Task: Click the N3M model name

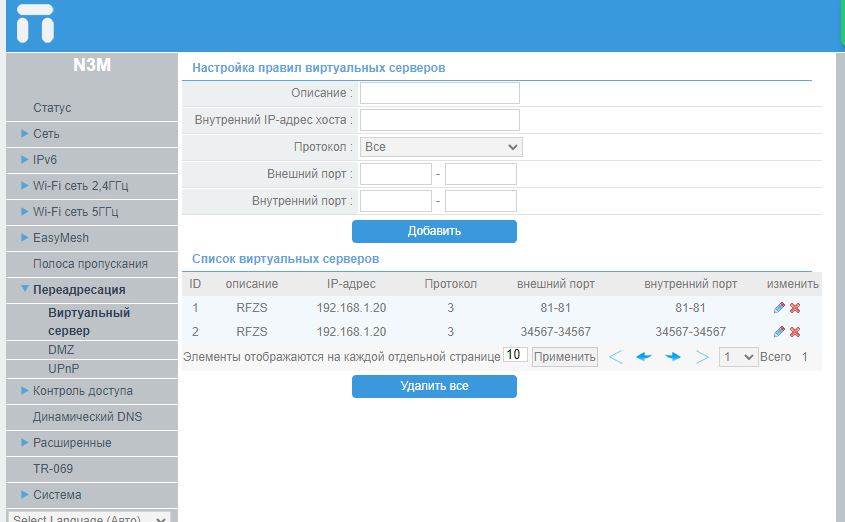Action: (92, 65)
